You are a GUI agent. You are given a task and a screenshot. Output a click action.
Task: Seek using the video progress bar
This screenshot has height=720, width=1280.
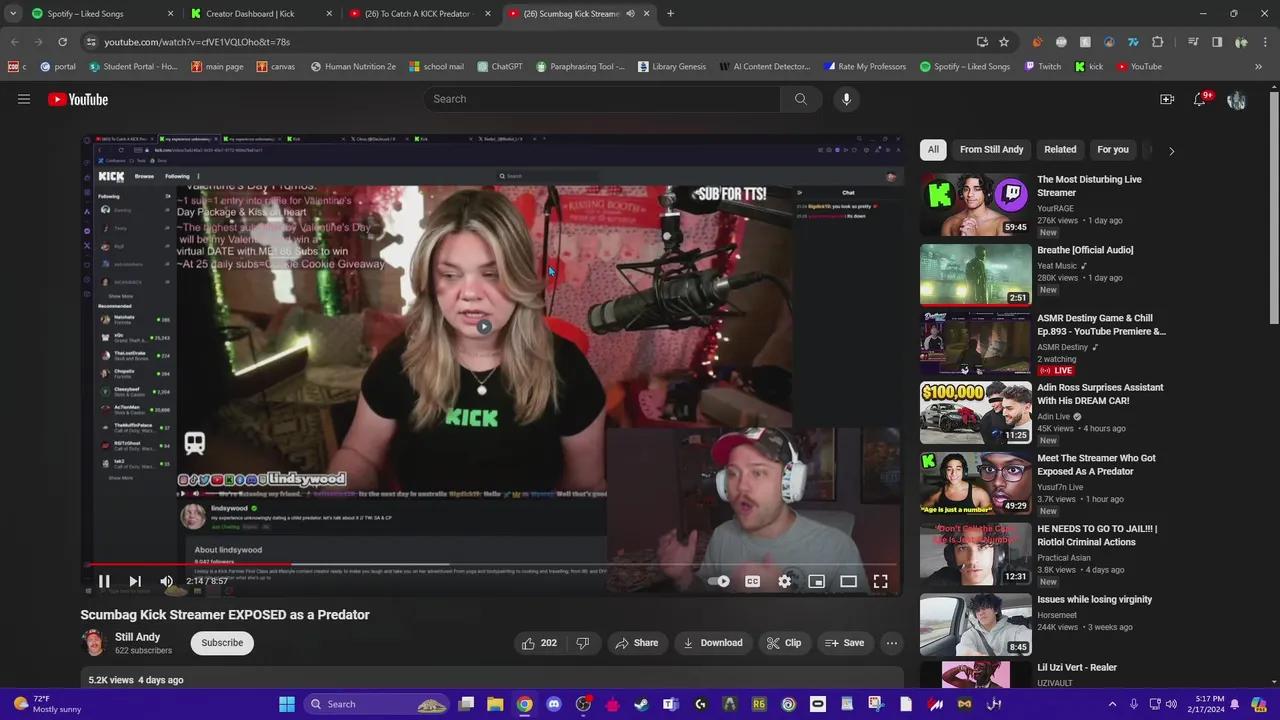[490, 564]
